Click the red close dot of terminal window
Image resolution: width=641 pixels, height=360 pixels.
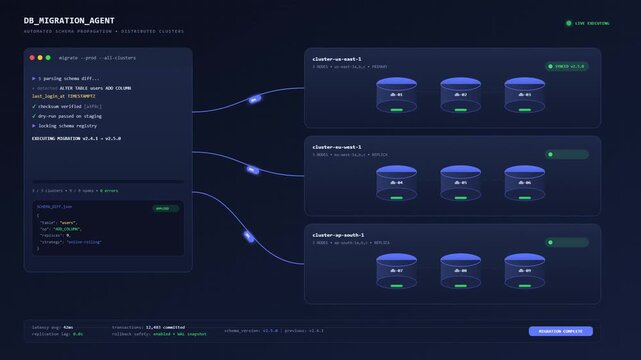tap(32, 58)
